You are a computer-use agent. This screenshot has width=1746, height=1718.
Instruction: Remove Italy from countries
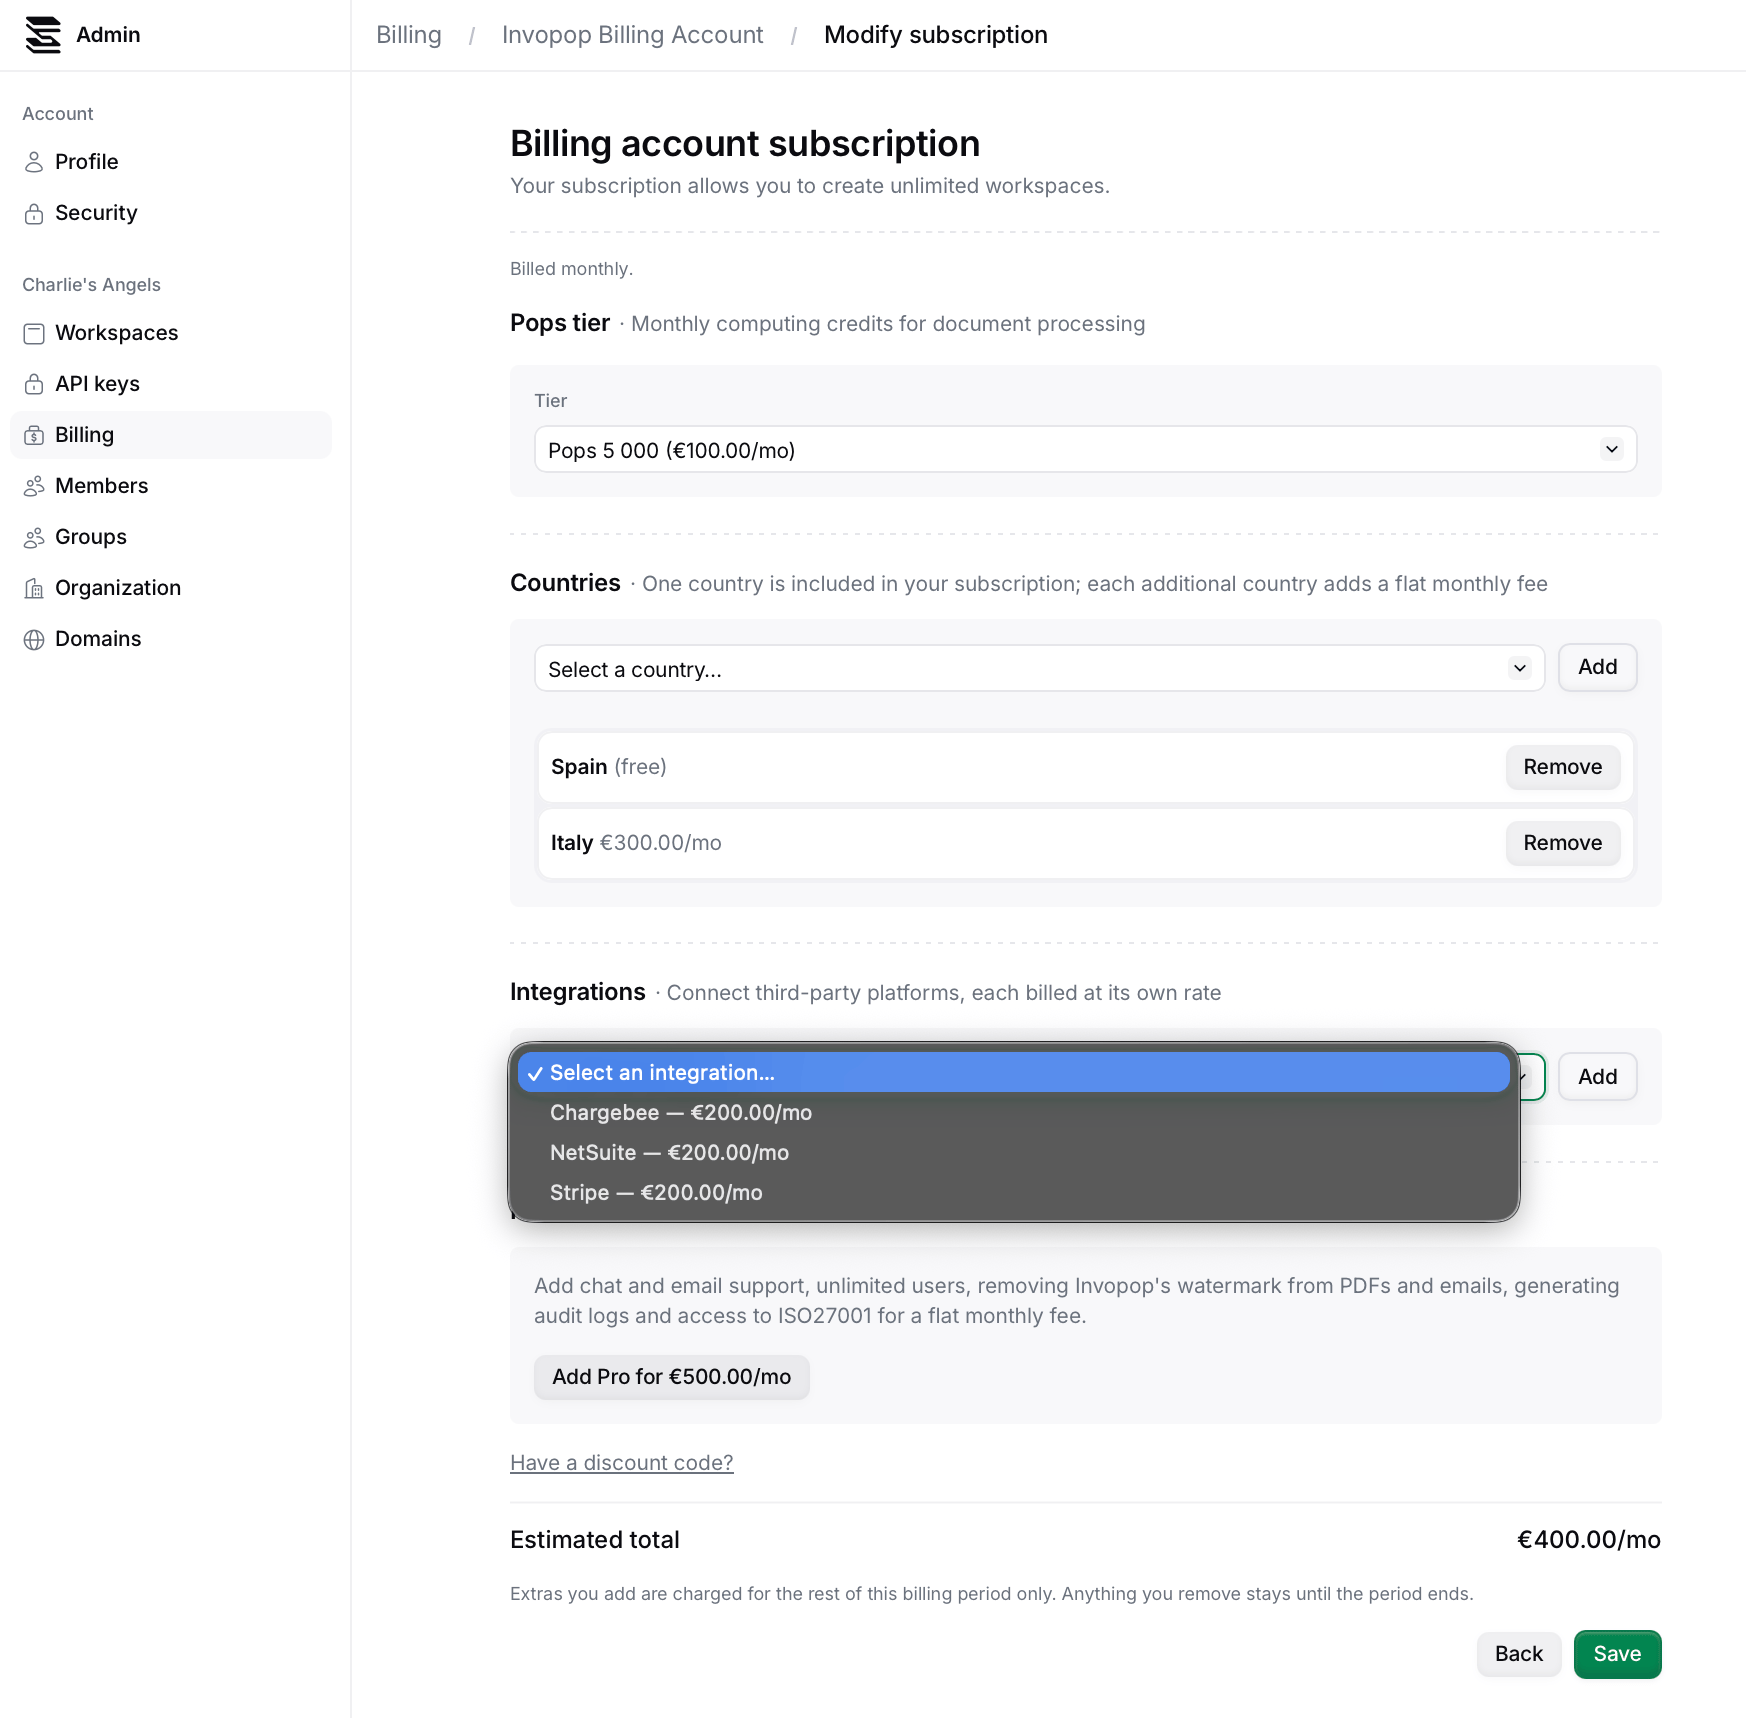pos(1562,843)
